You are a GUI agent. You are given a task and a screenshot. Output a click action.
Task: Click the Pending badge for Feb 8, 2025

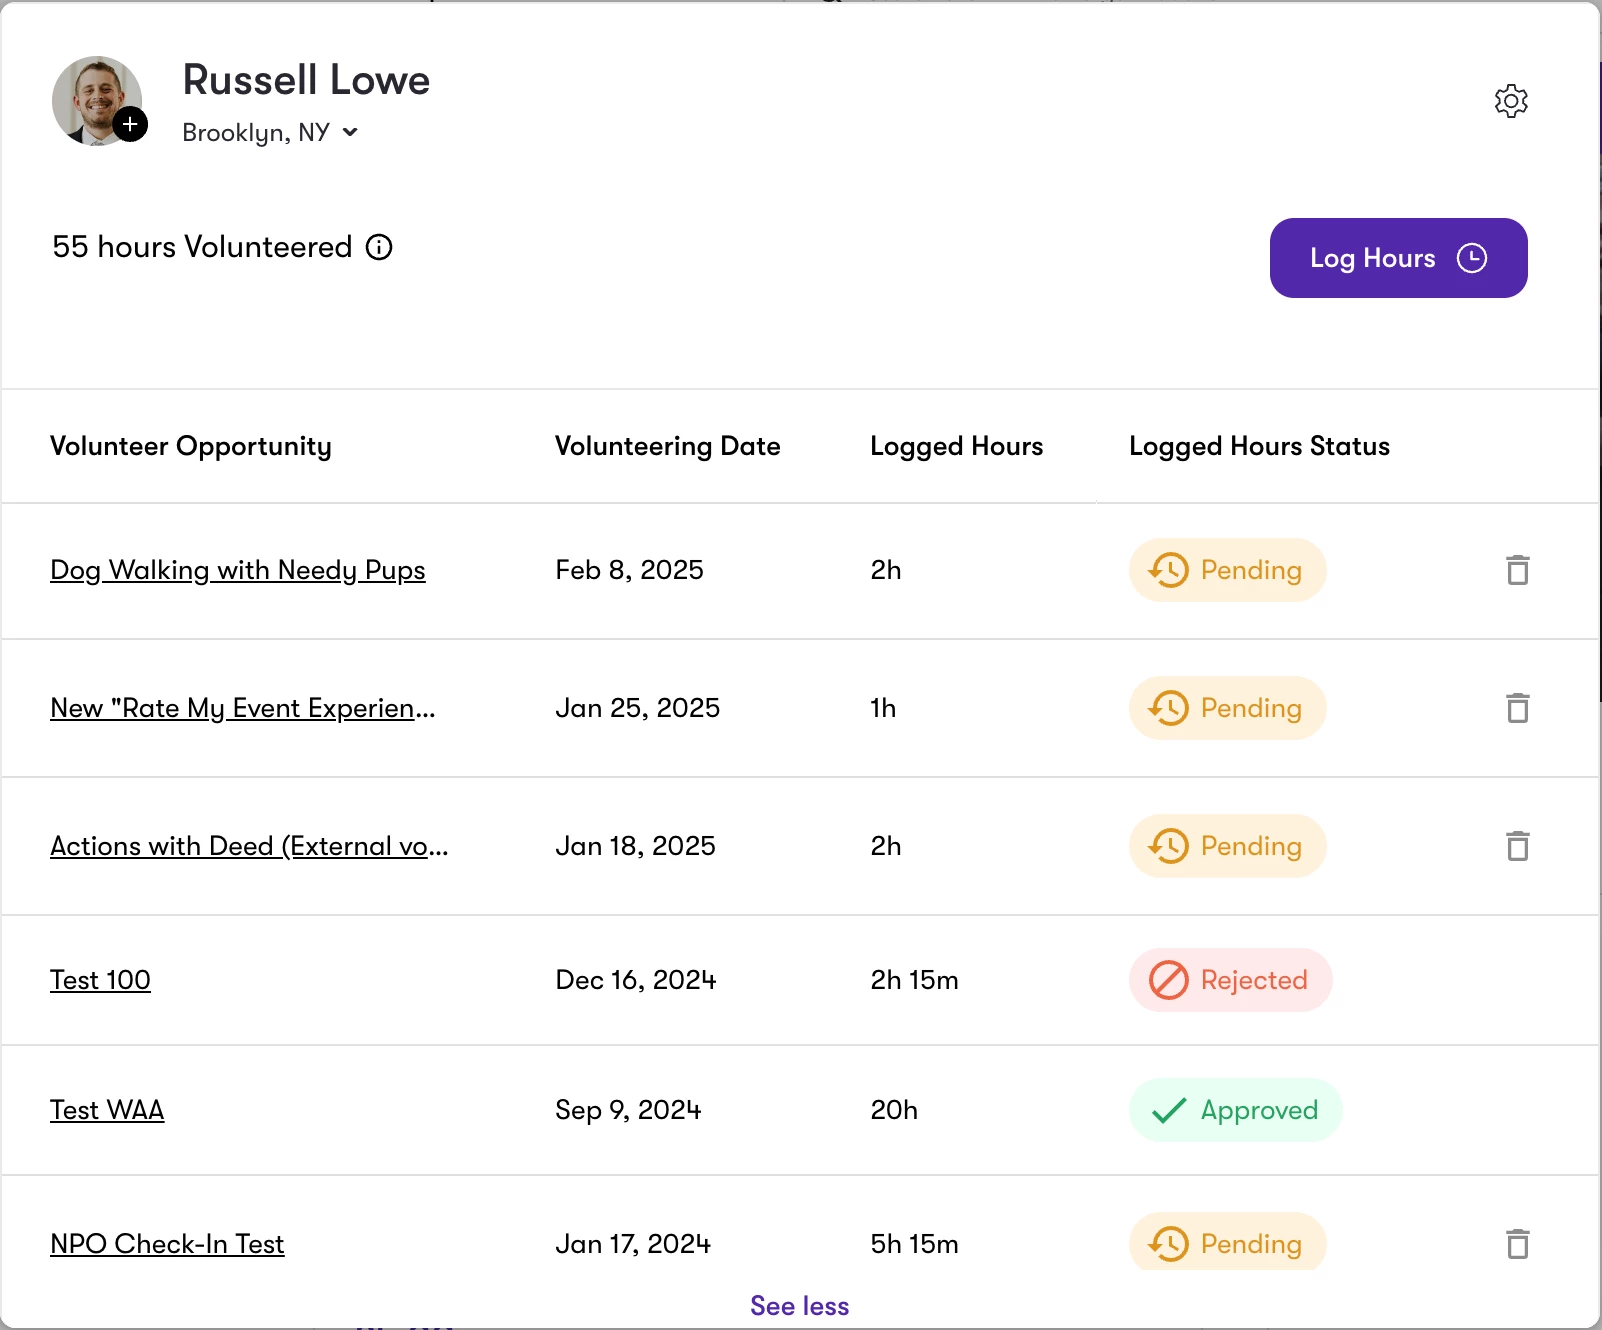pyautogui.click(x=1227, y=570)
